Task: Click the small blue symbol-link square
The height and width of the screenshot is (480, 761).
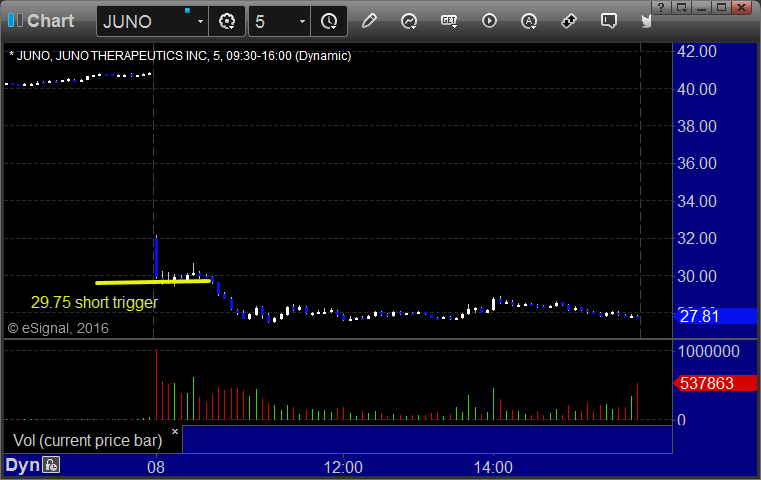Action: tap(187, 10)
